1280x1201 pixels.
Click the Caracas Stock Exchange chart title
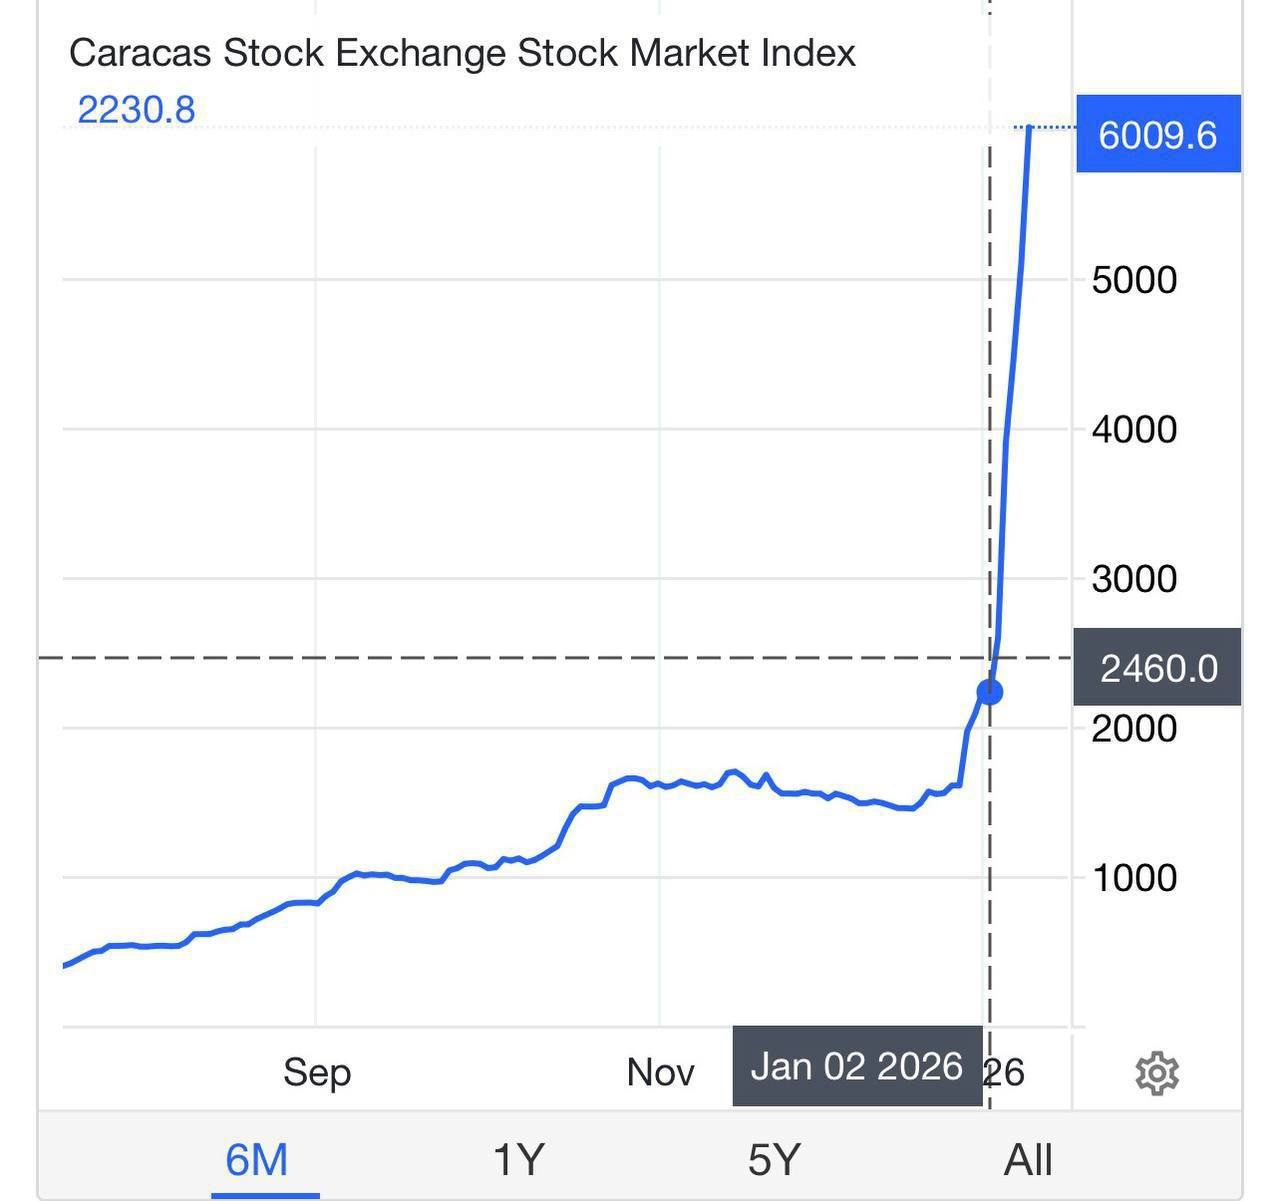[462, 53]
